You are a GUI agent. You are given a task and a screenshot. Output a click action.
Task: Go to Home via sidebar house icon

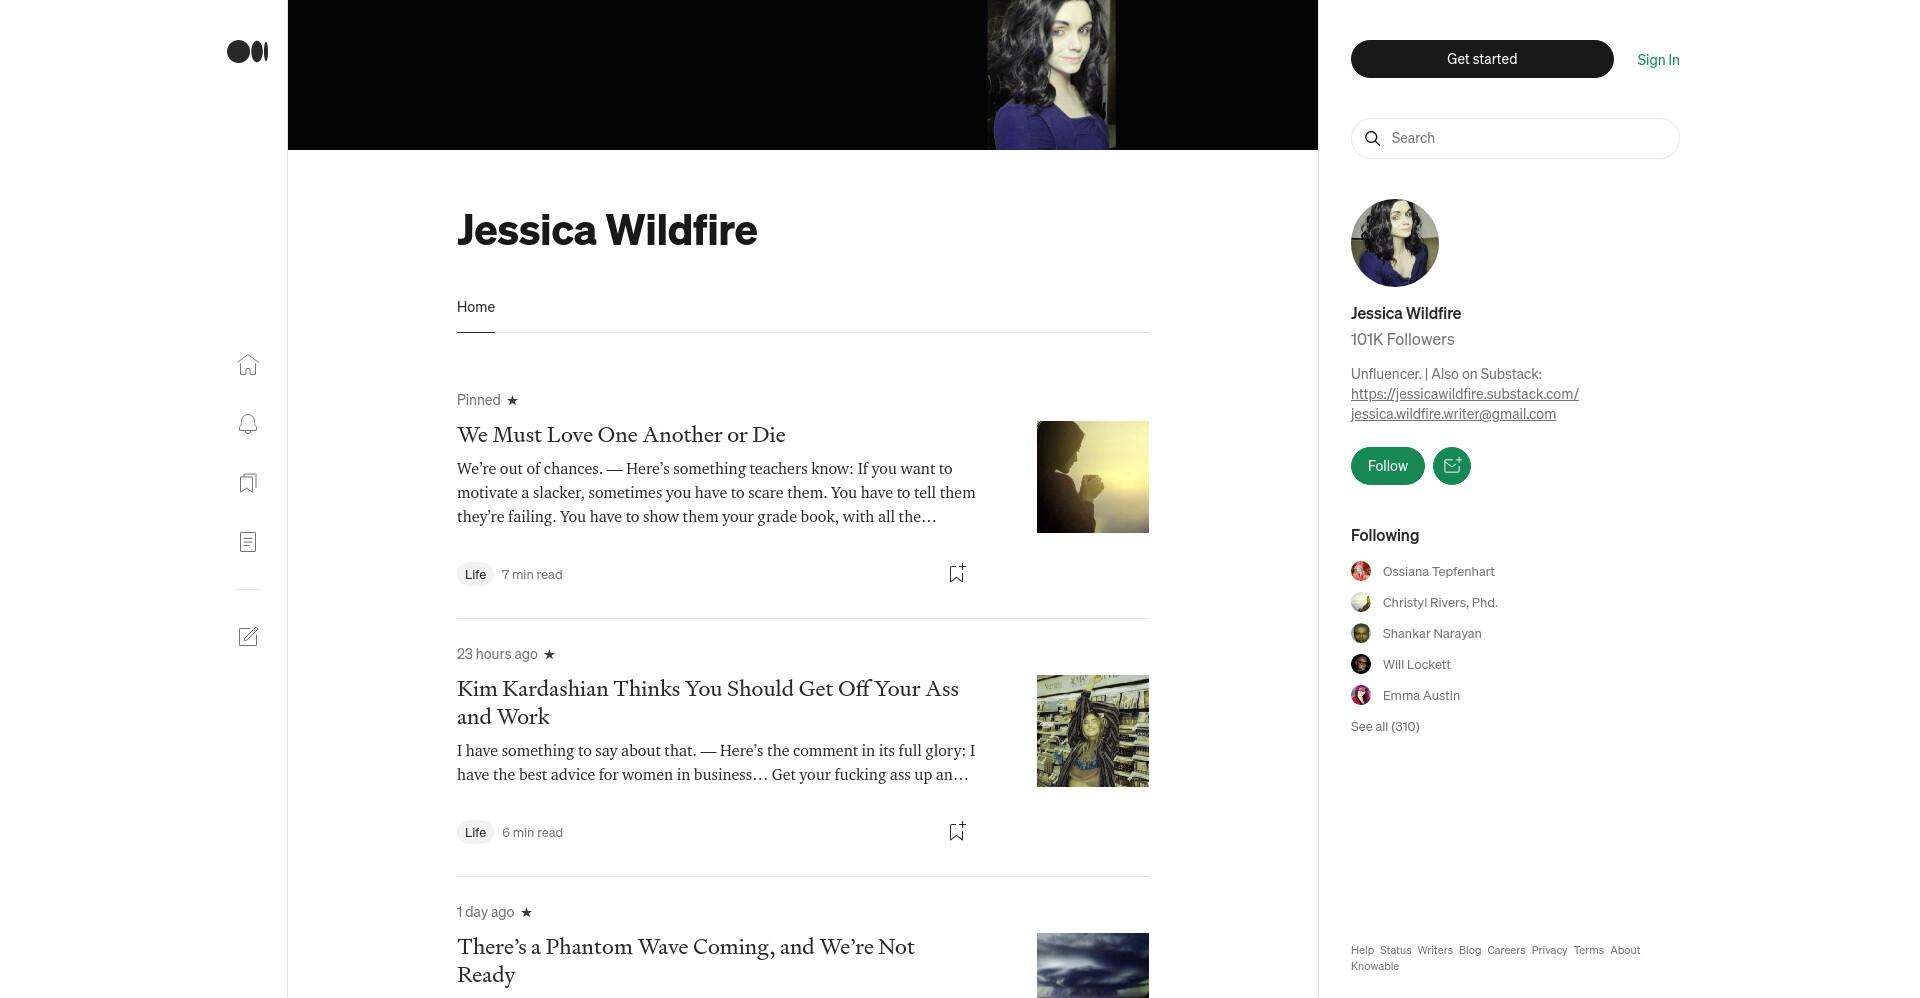click(248, 365)
